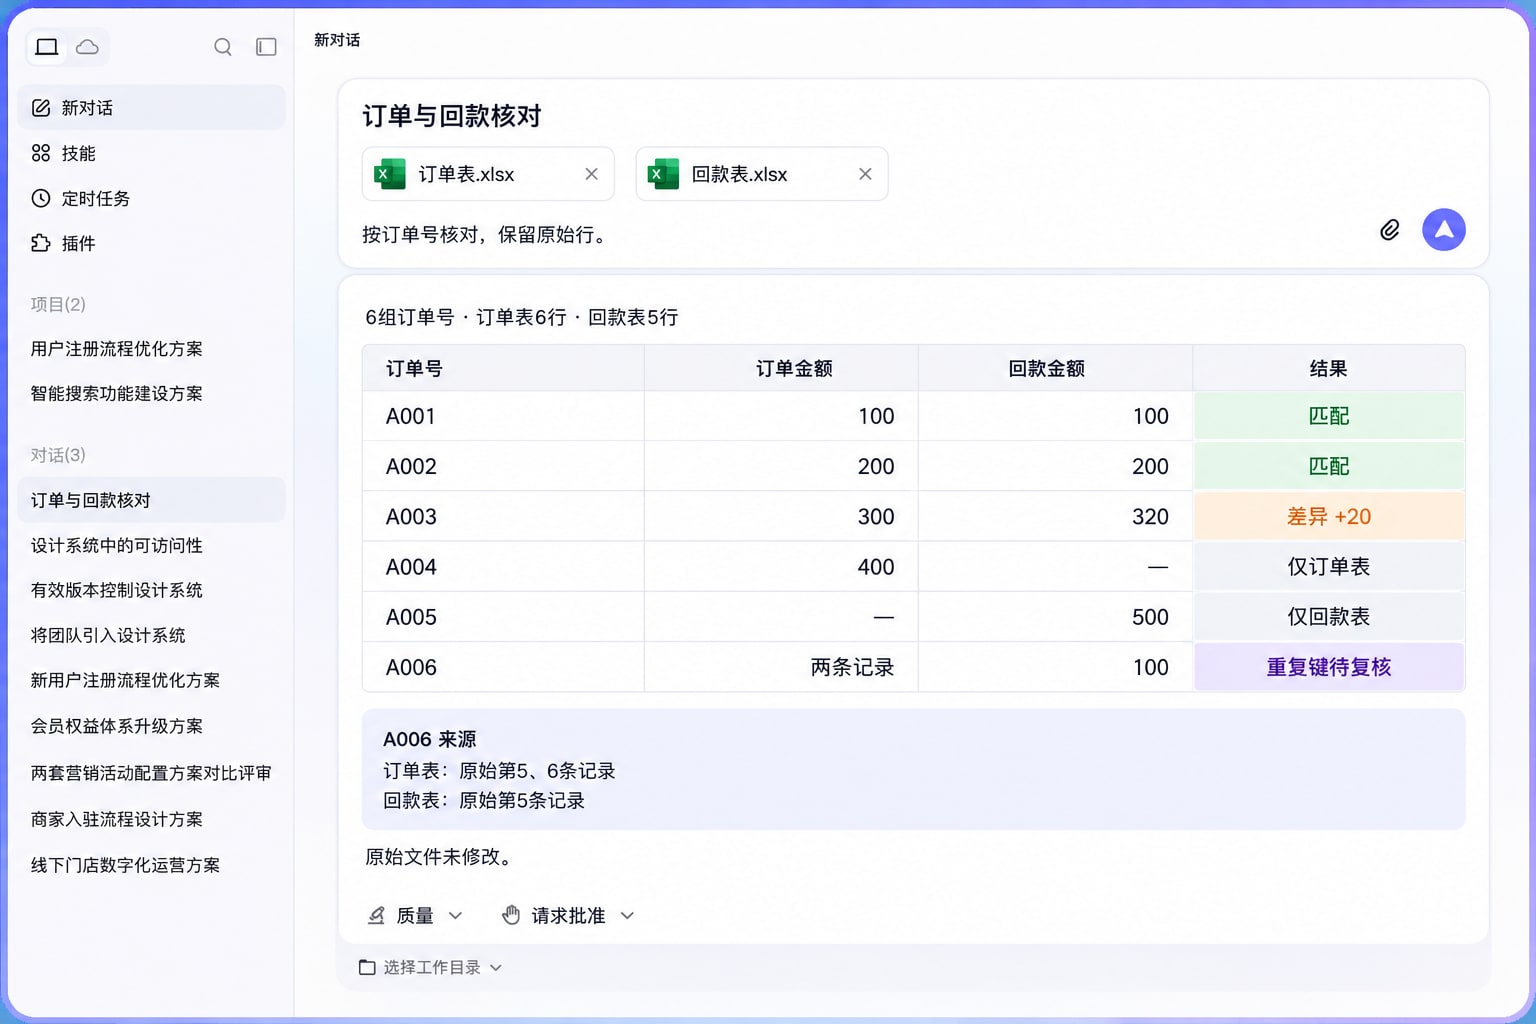
Task: Switch to cloud mode icon
Action: pyautogui.click(x=88, y=47)
